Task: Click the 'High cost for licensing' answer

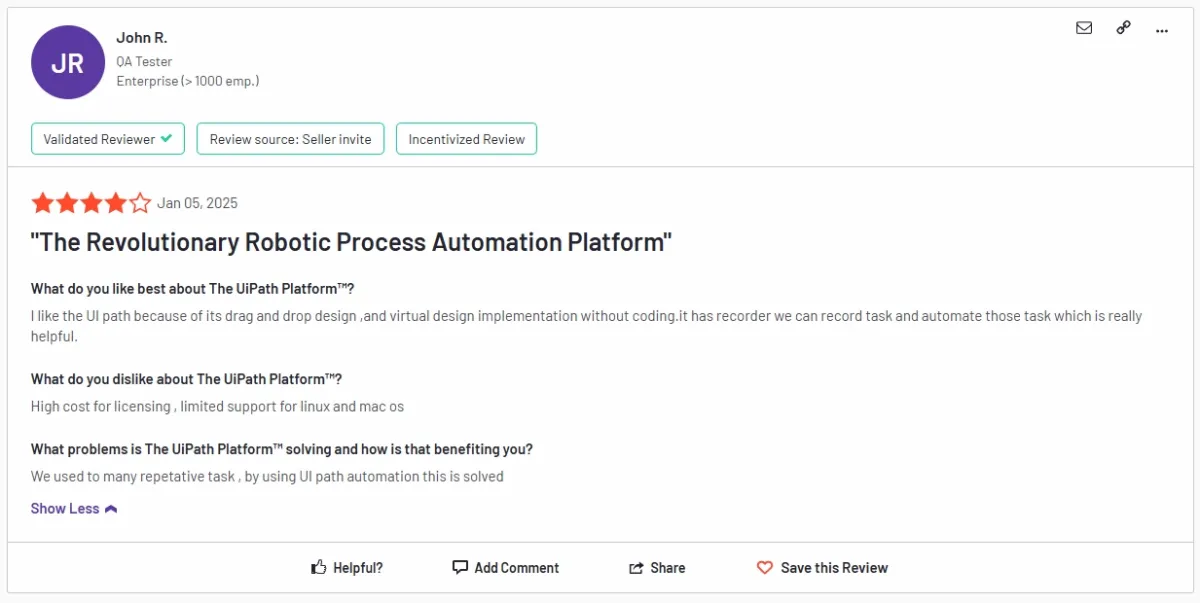Action: coord(217,406)
